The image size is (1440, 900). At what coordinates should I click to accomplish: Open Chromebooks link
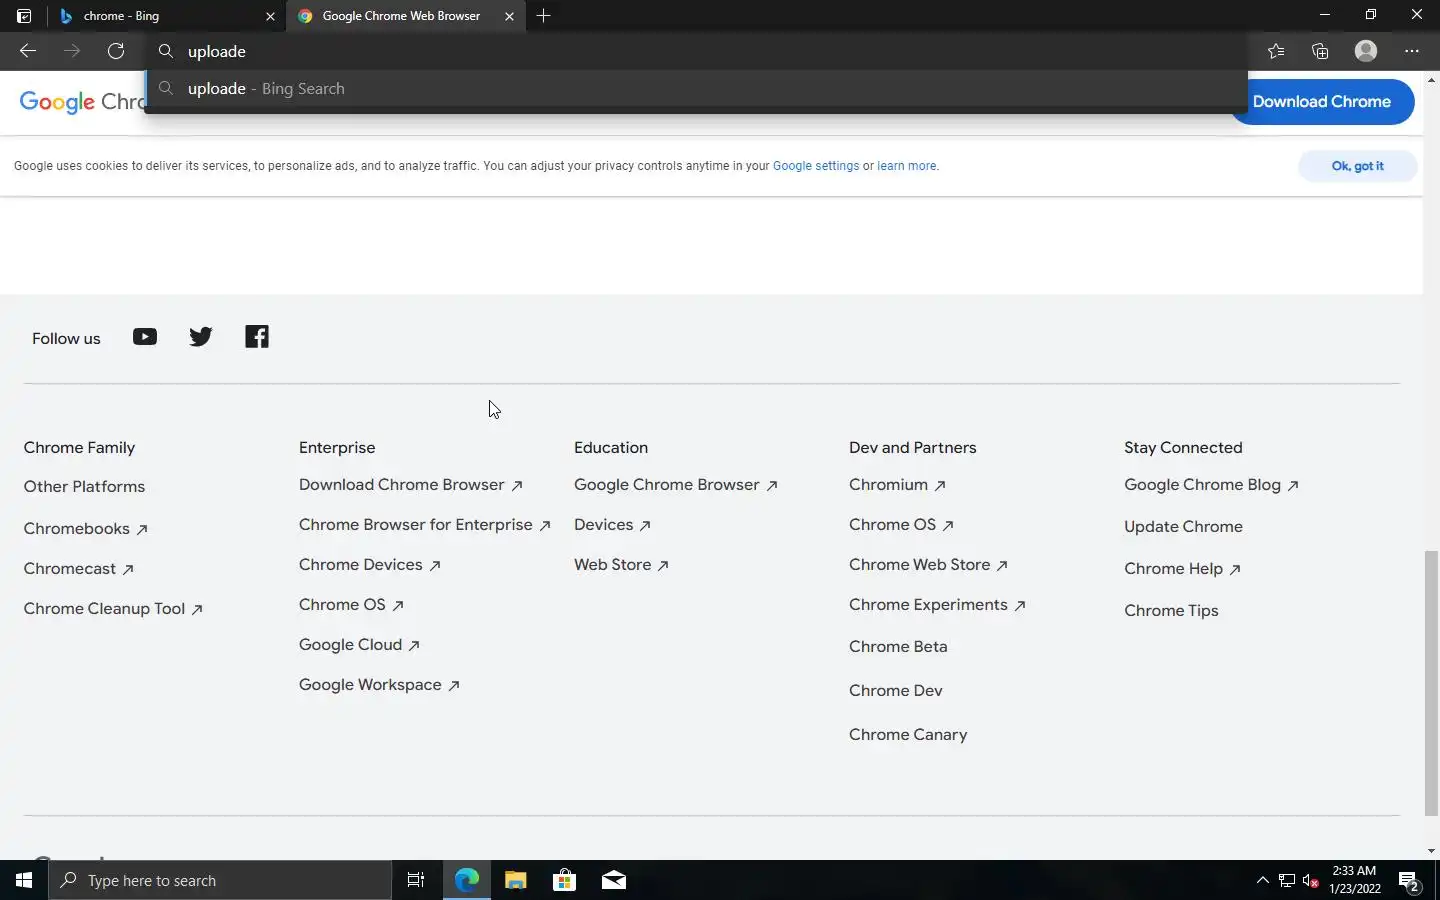coord(86,529)
